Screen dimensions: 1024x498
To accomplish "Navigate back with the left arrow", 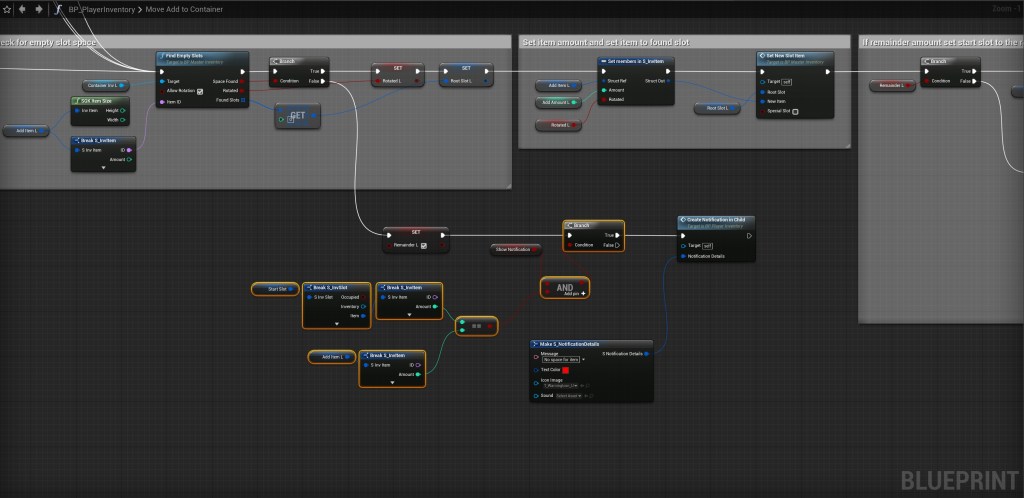I will tap(24, 9).
